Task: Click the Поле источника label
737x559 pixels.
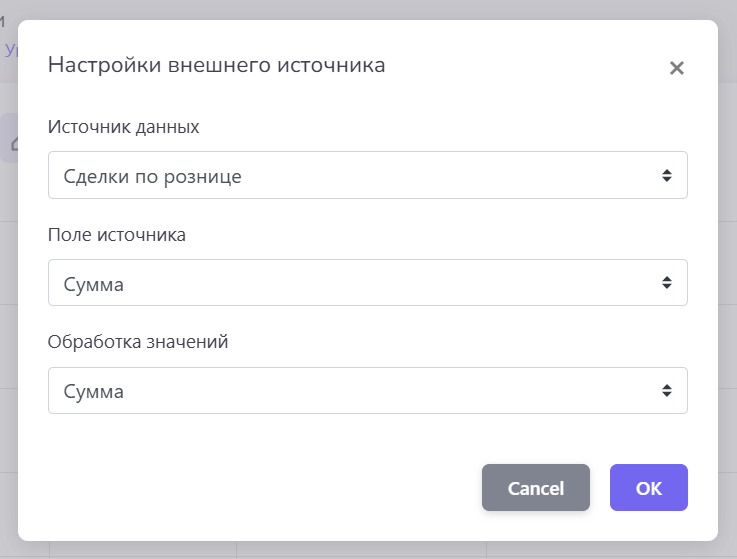Action: (117, 235)
